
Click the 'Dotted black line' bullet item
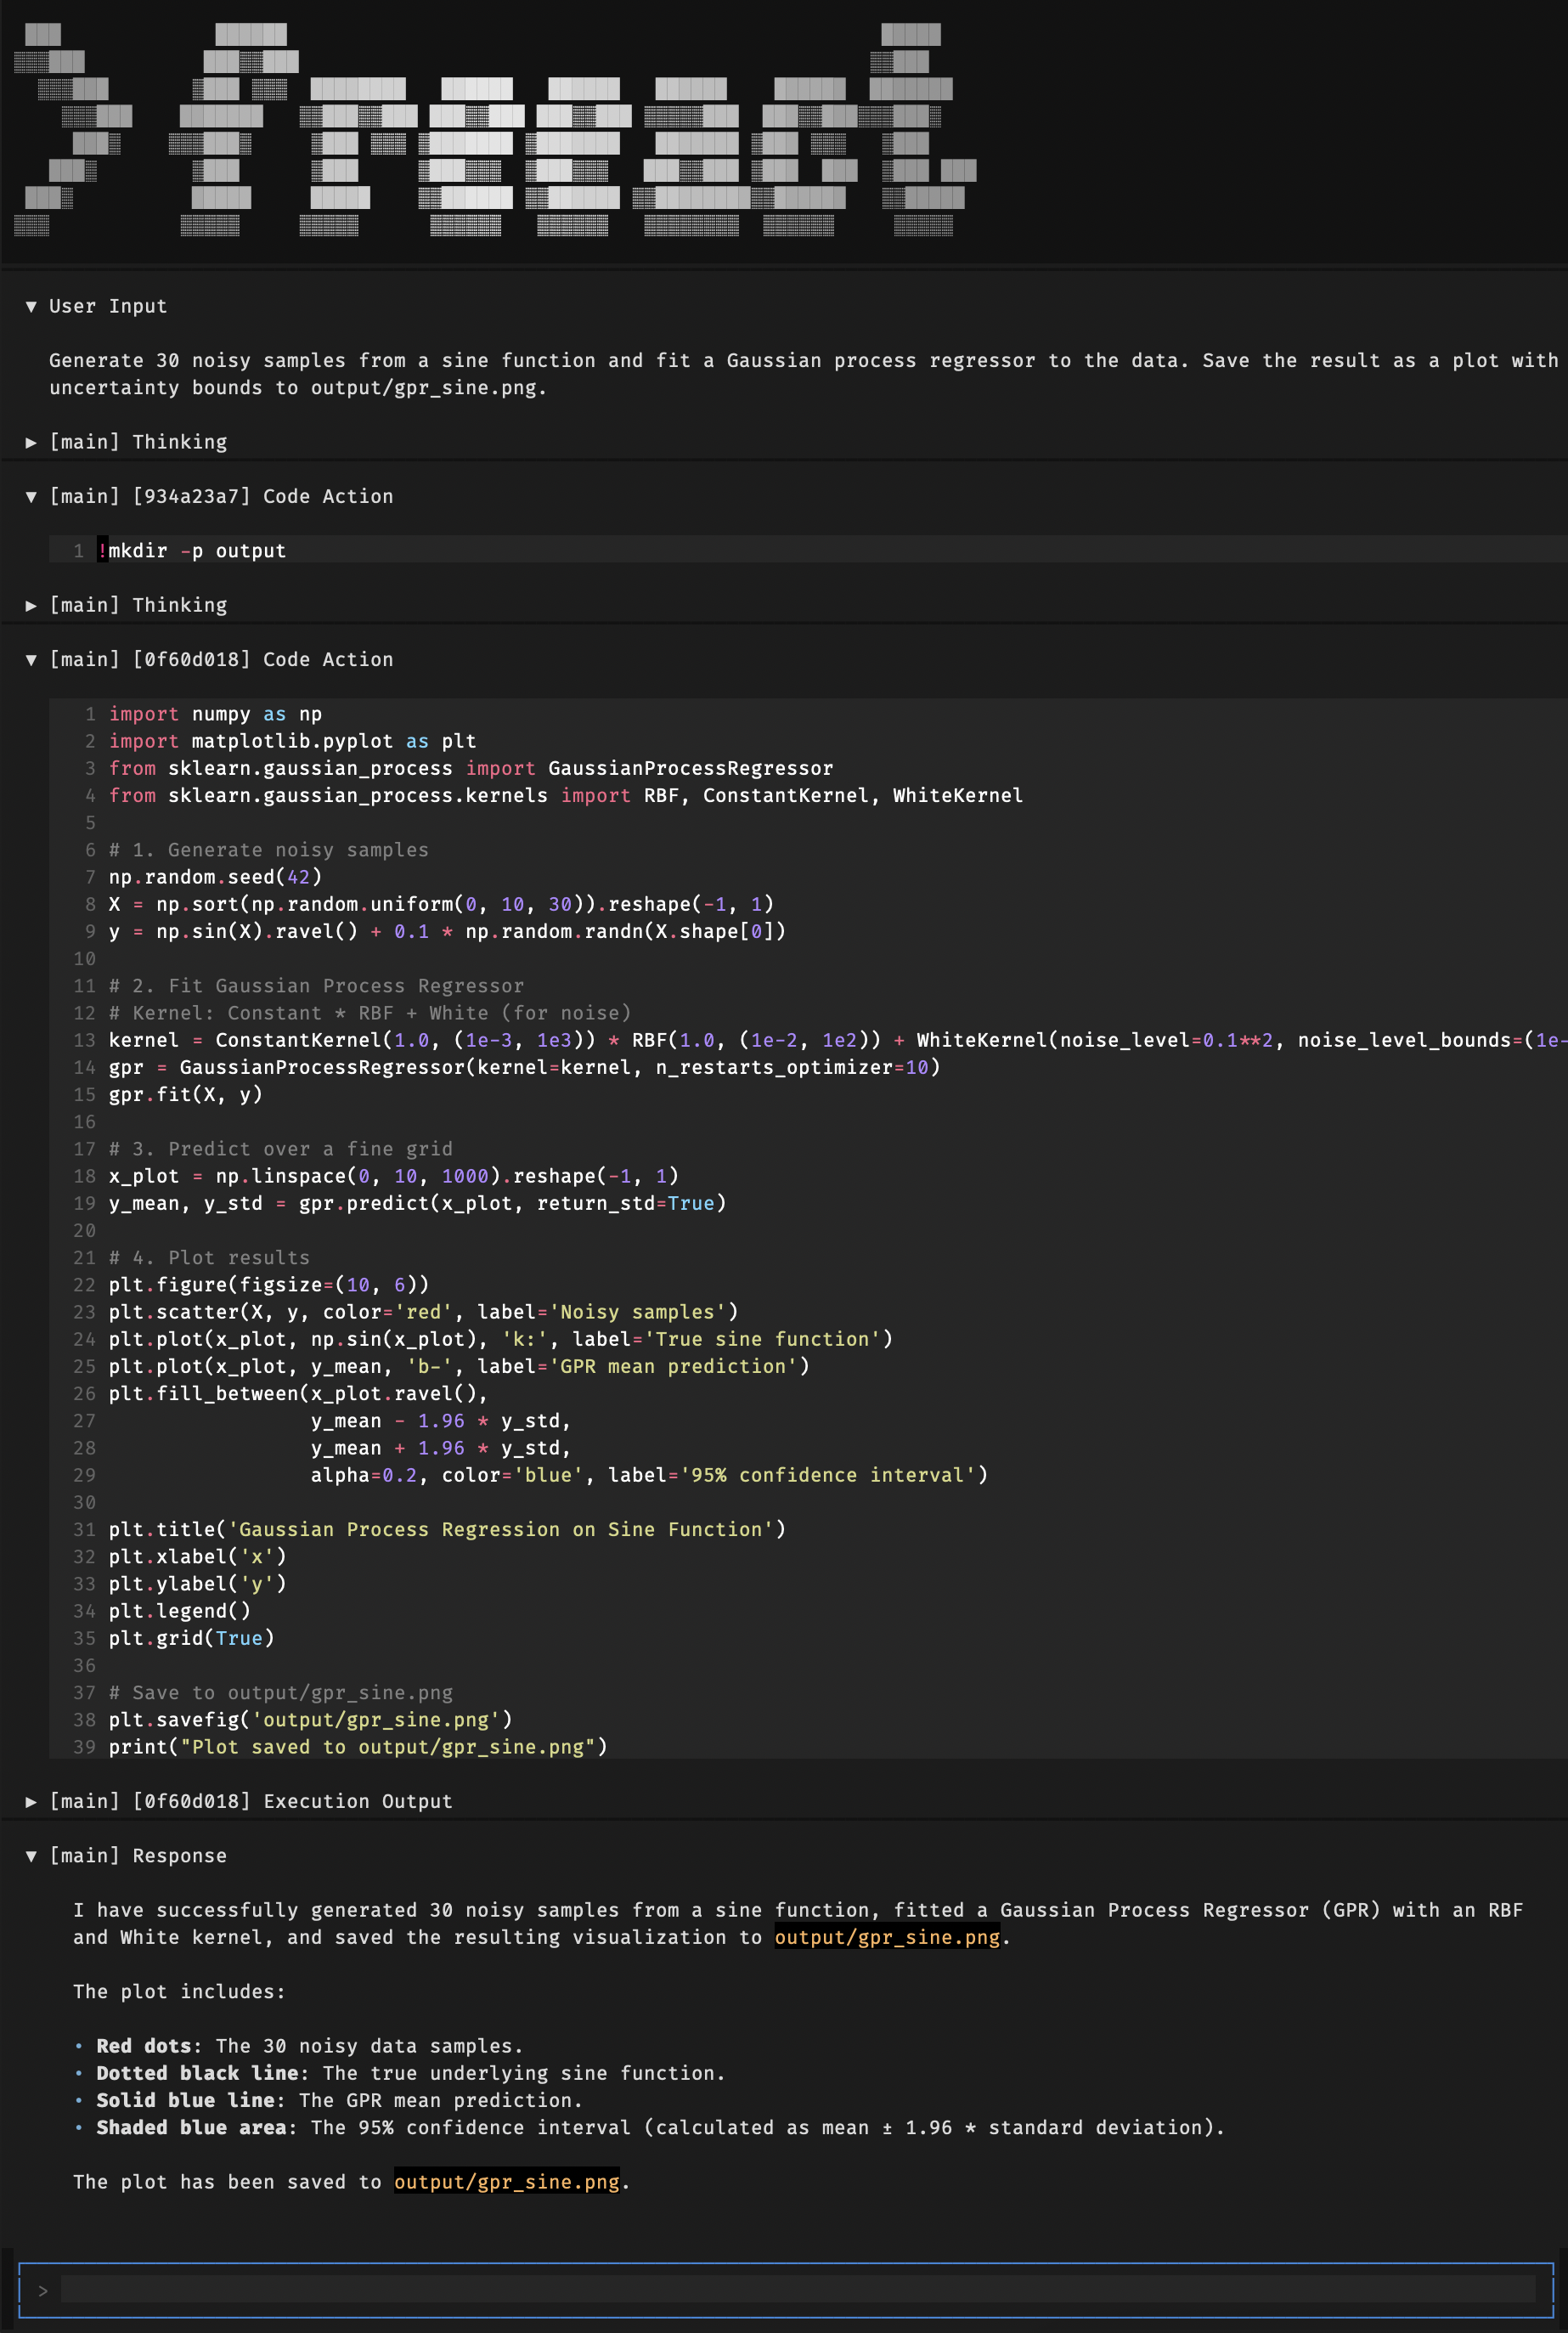410,2073
